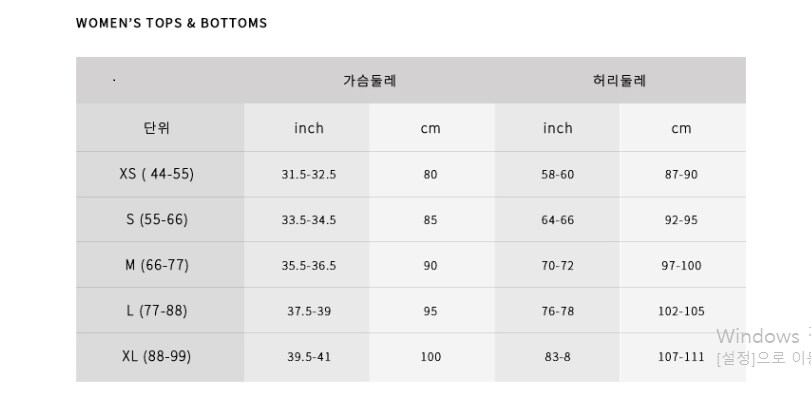Click the 87-90 waist cm cell
The height and width of the screenshot is (397, 811).
pyautogui.click(x=681, y=175)
